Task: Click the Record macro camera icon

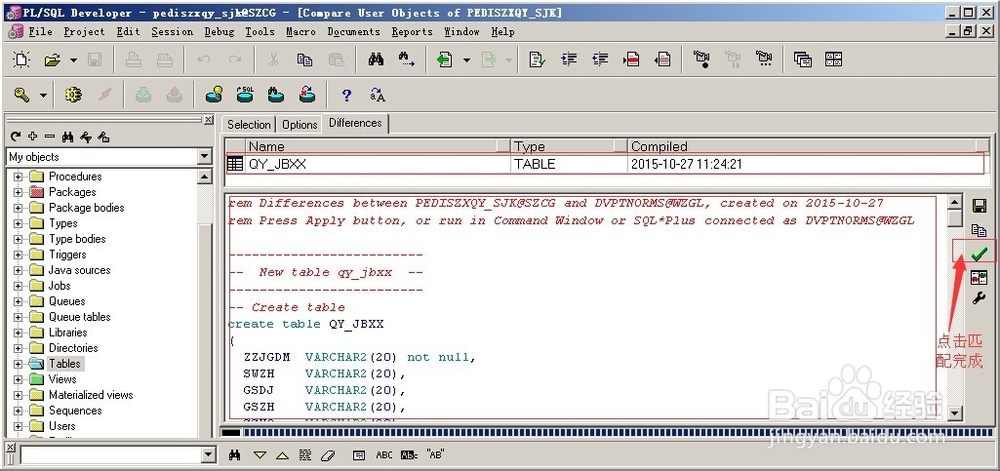Action: 702,60
